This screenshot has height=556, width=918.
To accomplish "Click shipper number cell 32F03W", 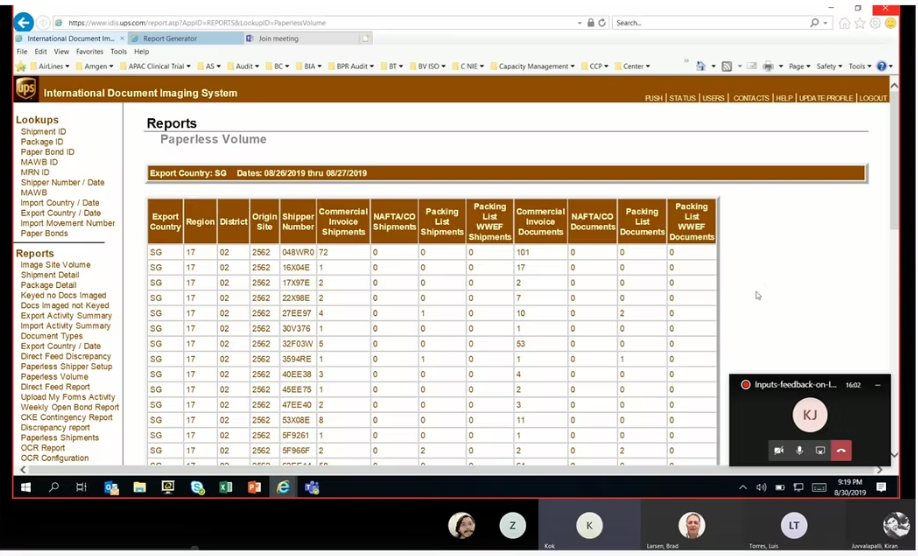I will [x=298, y=344].
